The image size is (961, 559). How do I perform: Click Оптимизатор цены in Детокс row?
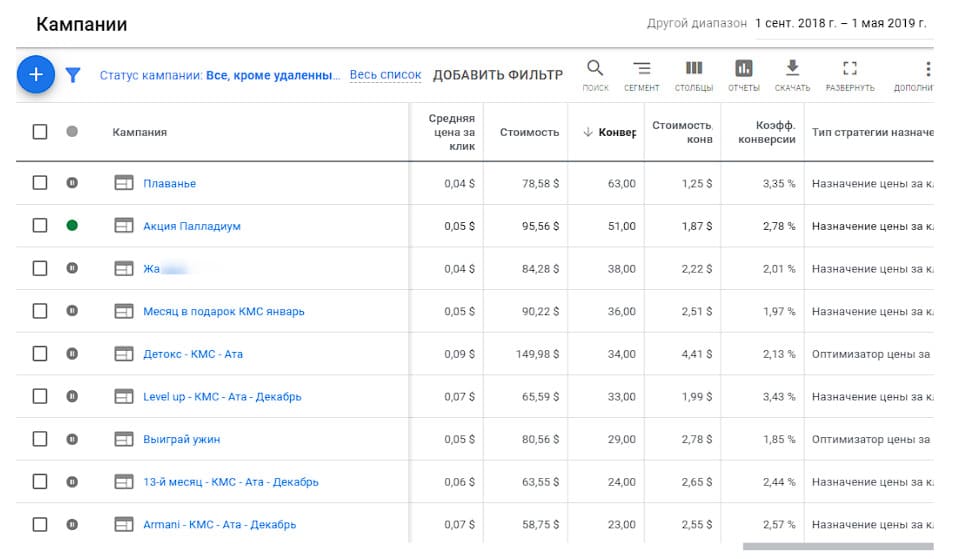[x=871, y=354]
